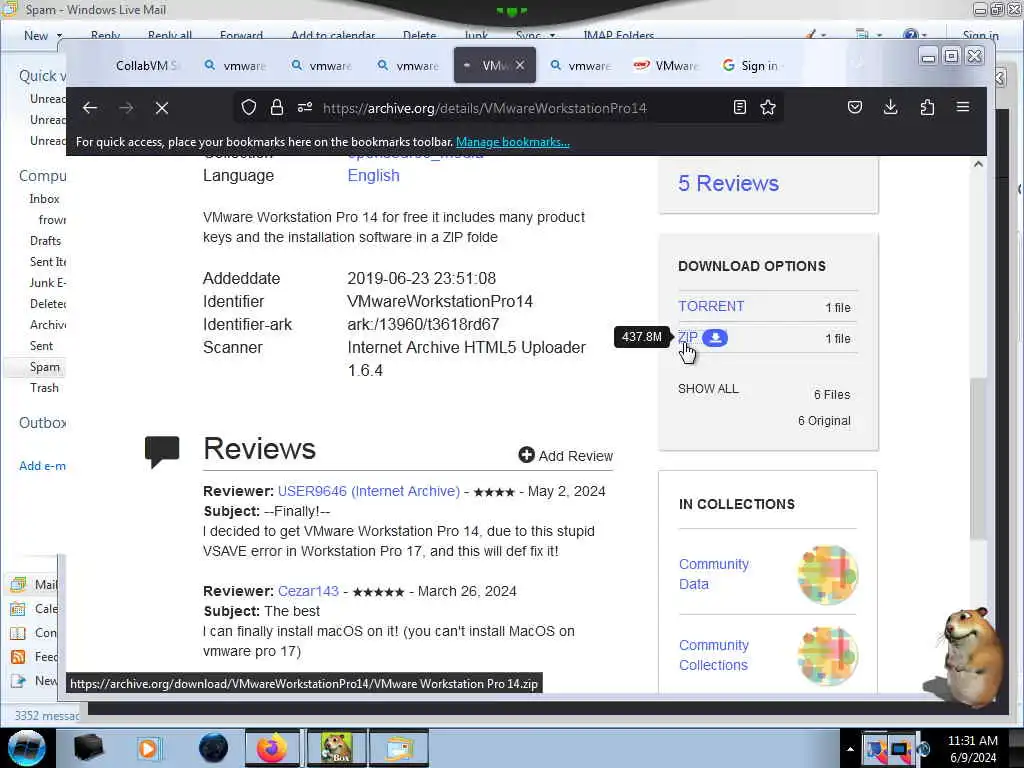Image resolution: width=1024 pixels, height=768 pixels.
Task: Select Inbox folder in Windows Live Mail
Action: (44, 199)
